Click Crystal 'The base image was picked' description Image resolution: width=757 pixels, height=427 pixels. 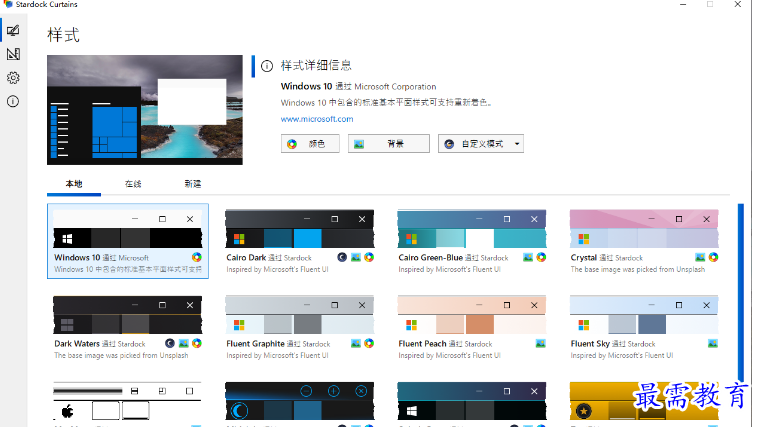pos(637,269)
